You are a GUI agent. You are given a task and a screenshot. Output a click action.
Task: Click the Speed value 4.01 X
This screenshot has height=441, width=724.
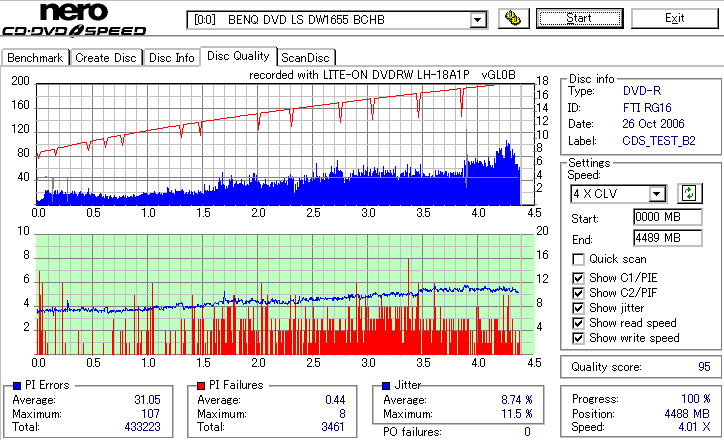694,427
